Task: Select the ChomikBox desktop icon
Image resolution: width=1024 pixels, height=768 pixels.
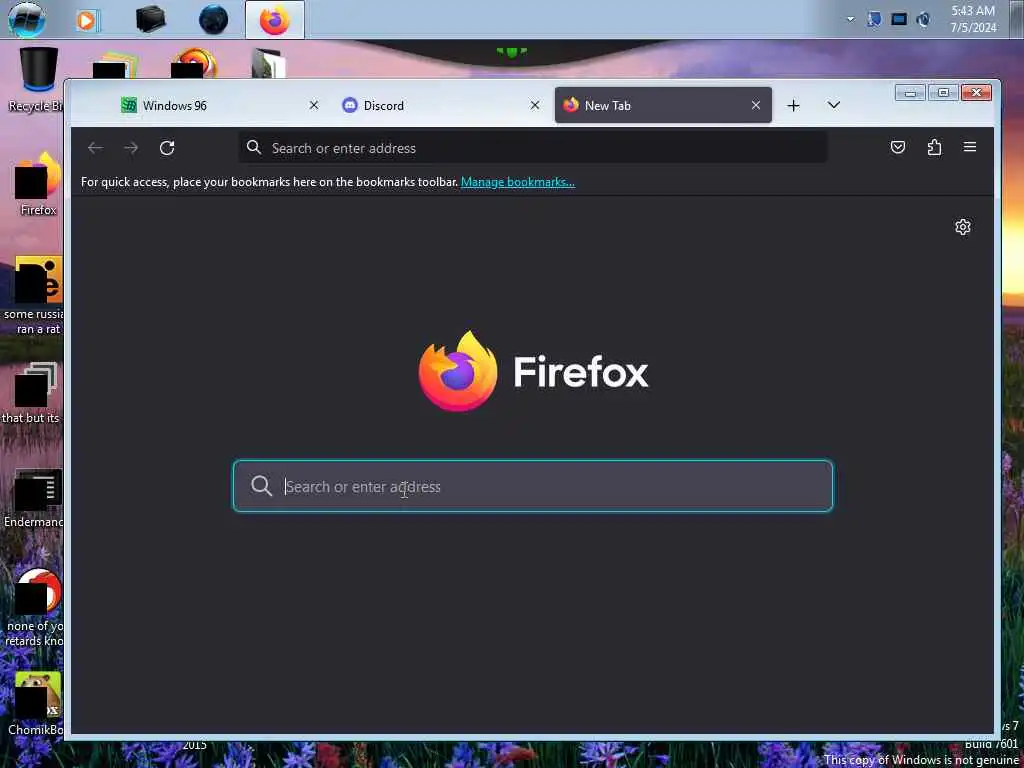Action: (x=36, y=704)
